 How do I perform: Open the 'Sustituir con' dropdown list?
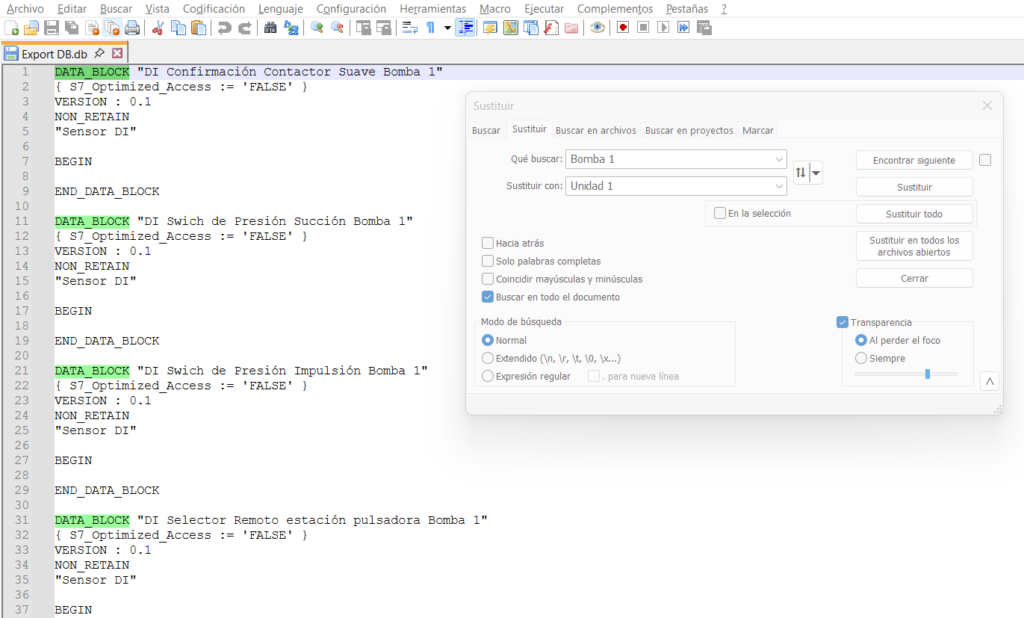779,186
